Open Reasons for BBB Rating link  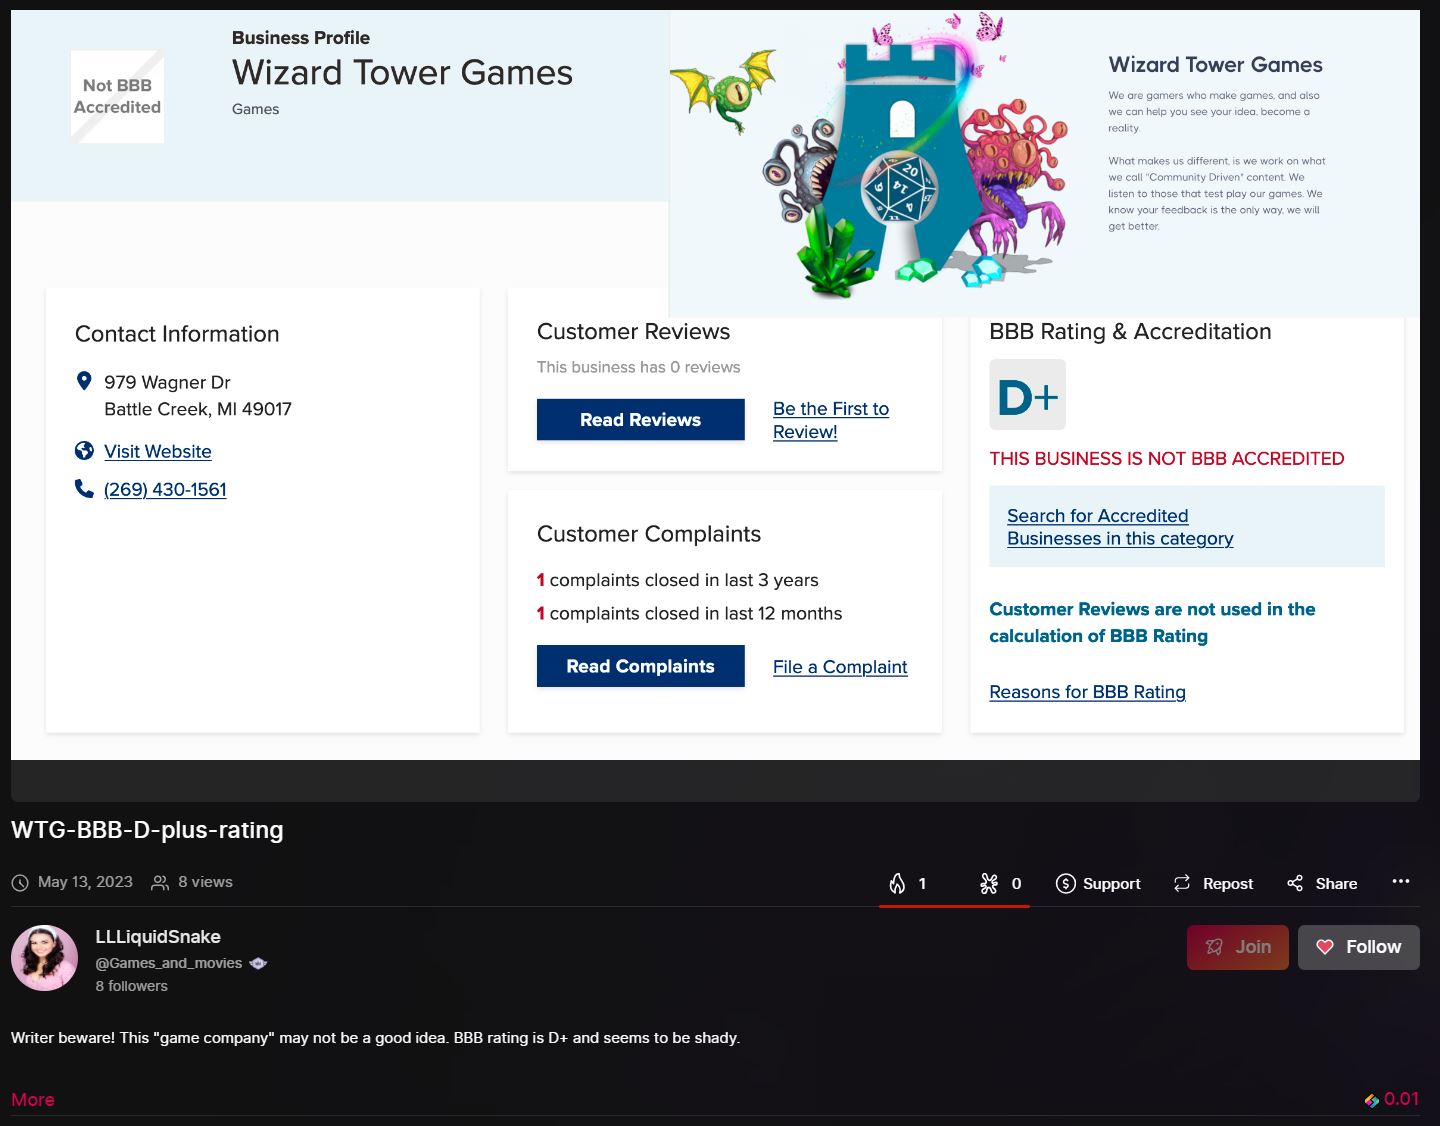click(1087, 692)
